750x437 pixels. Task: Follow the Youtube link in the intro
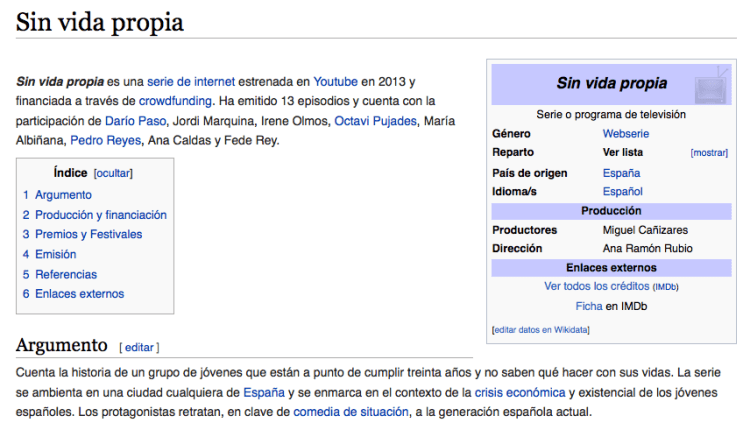point(335,81)
